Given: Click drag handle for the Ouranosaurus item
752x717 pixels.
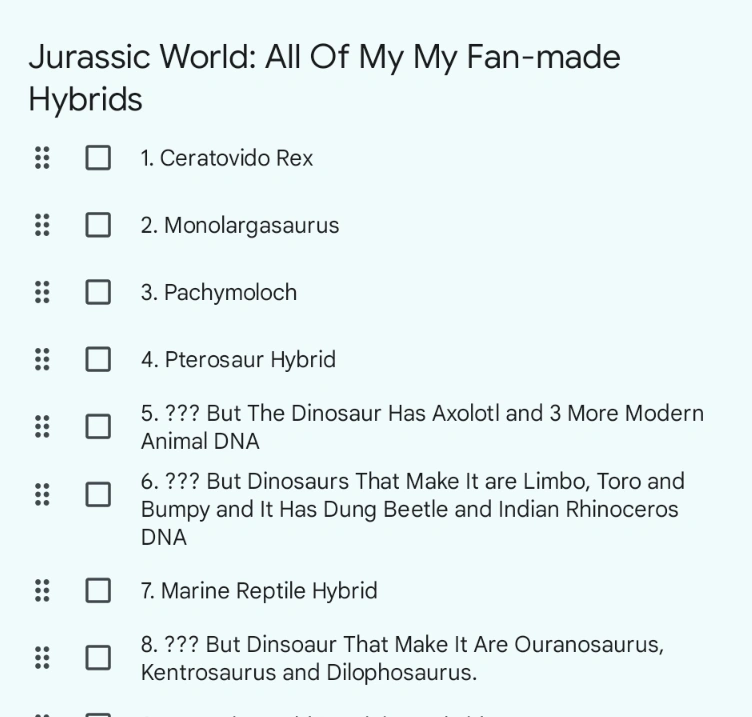Looking at the screenshot, I should (41, 657).
